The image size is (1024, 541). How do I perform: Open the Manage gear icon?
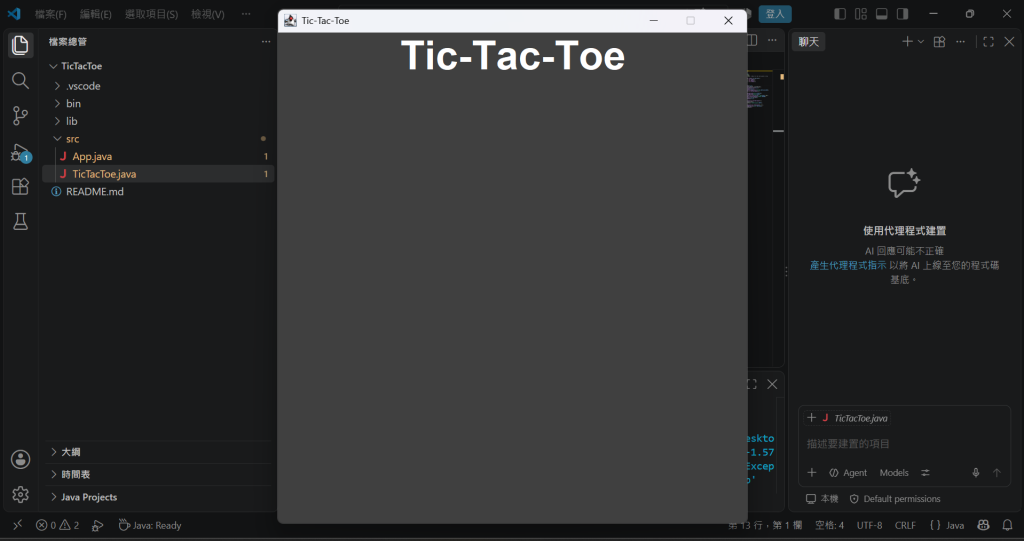pyautogui.click(x=20, y=495)
